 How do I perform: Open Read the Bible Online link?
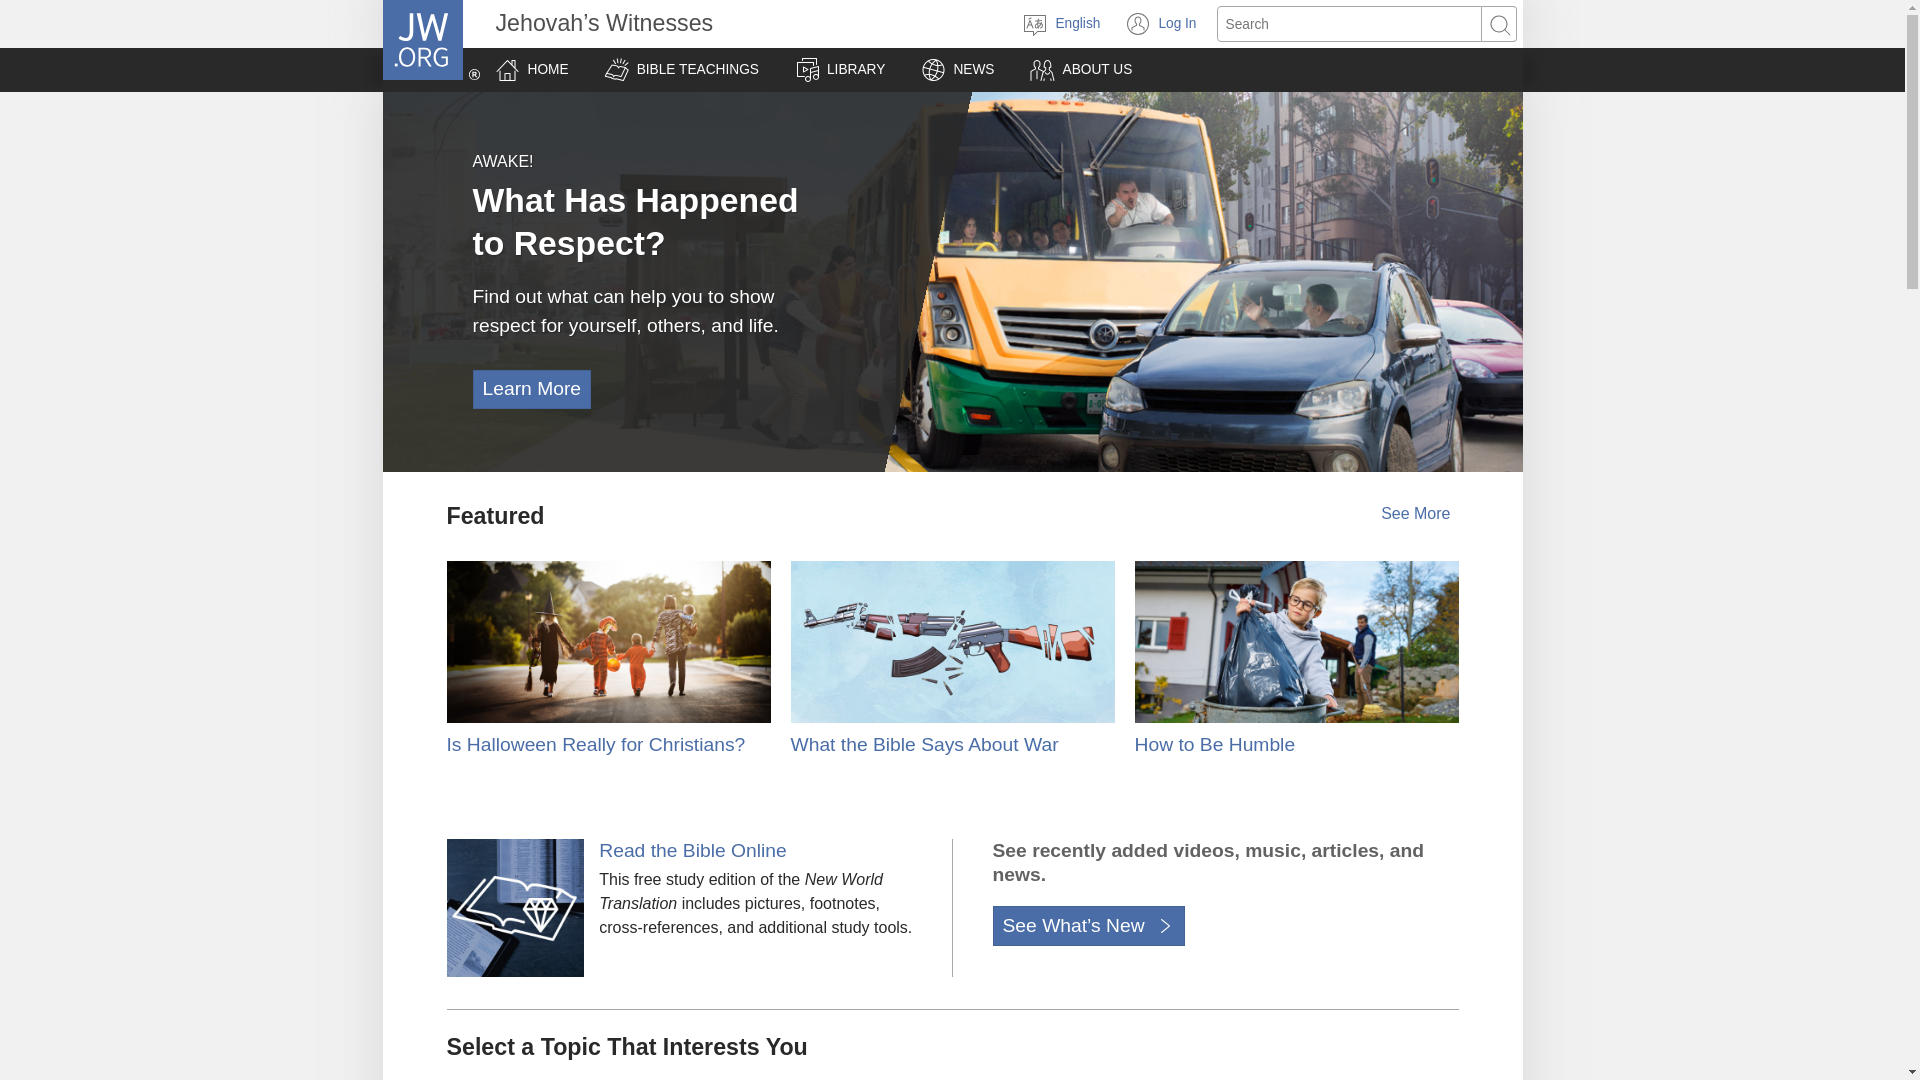(x=692, y=851)
